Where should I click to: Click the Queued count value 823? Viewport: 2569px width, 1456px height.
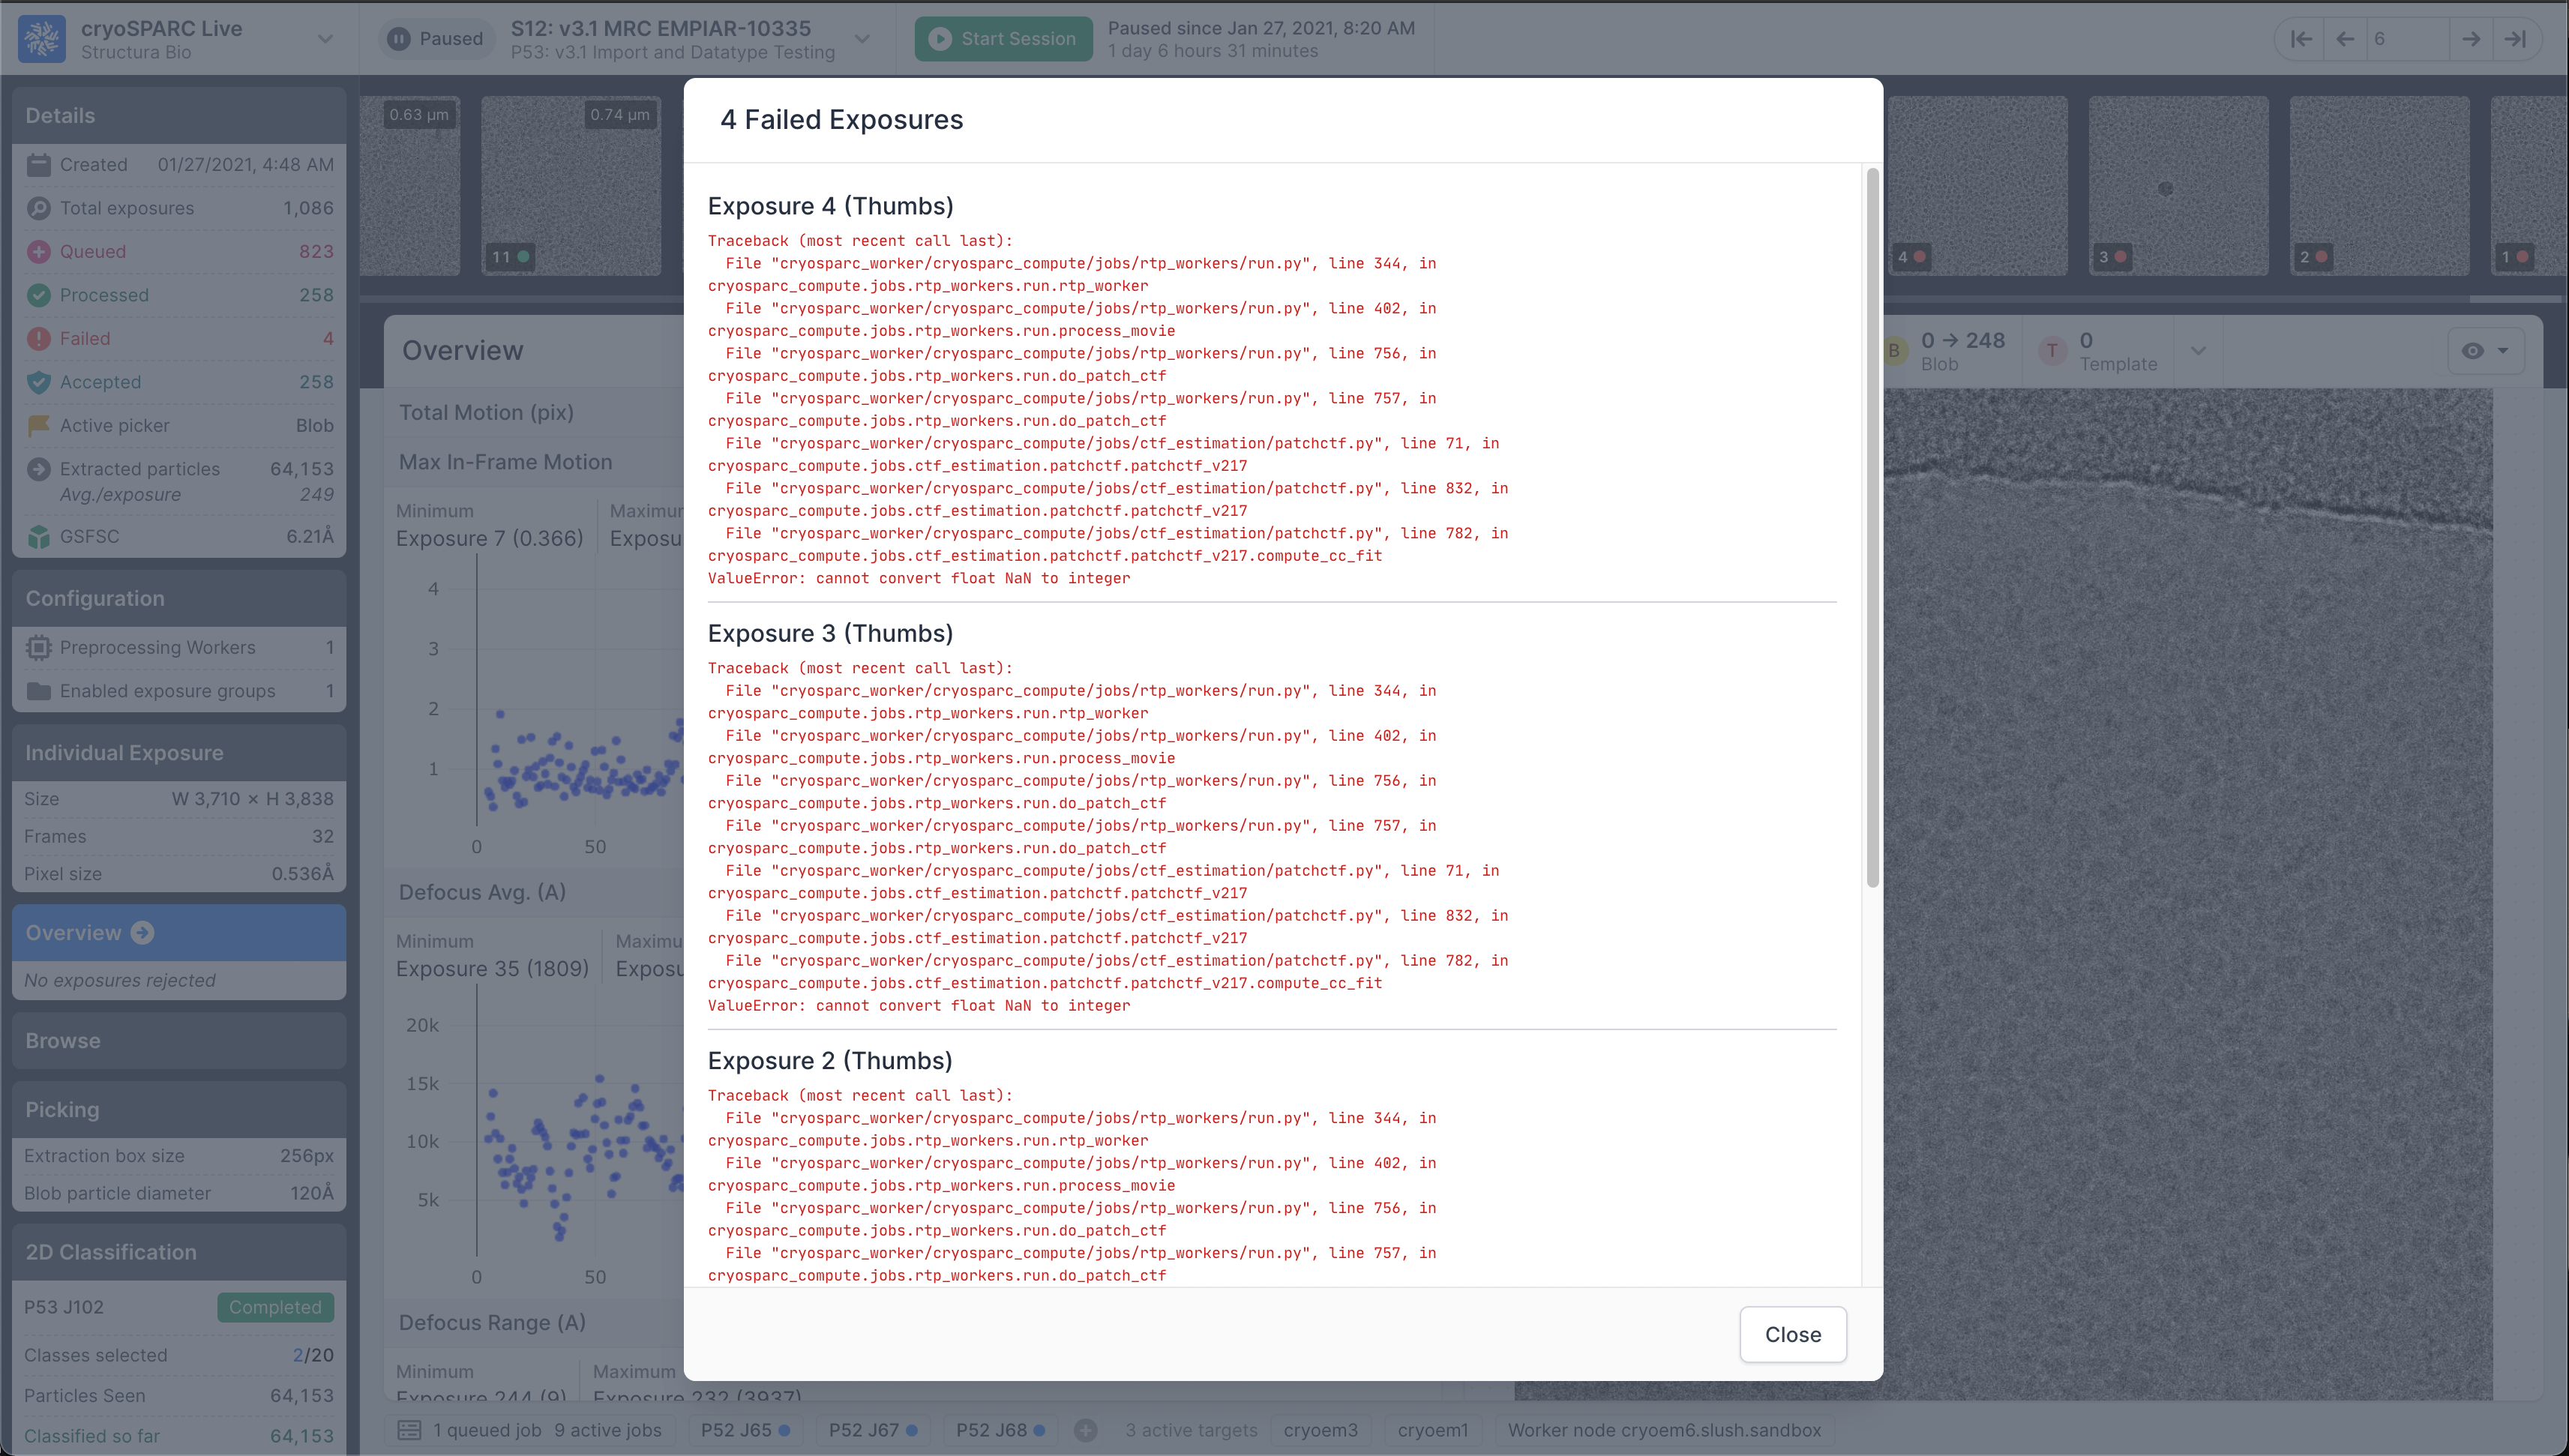(x=316, y=252)
